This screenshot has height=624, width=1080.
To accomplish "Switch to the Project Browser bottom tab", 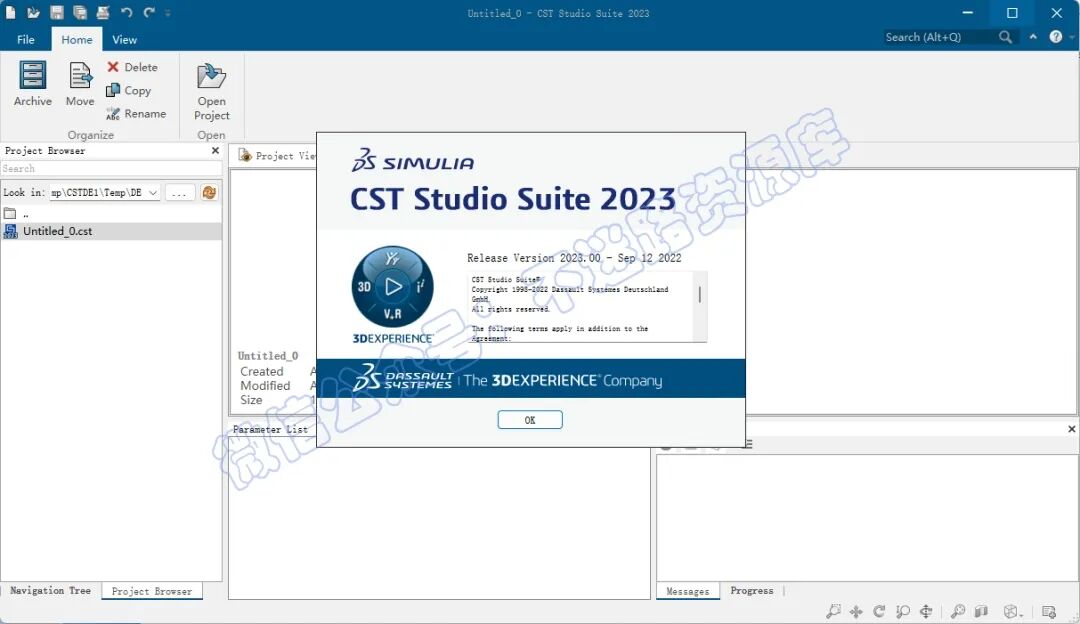I will [152, 591].
